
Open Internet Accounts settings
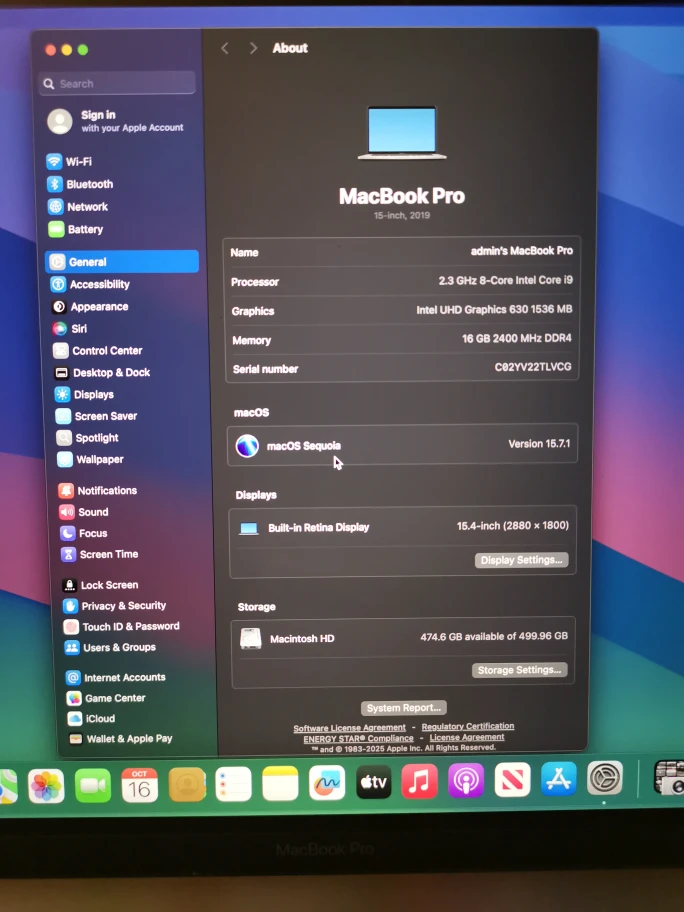(116, 678)
